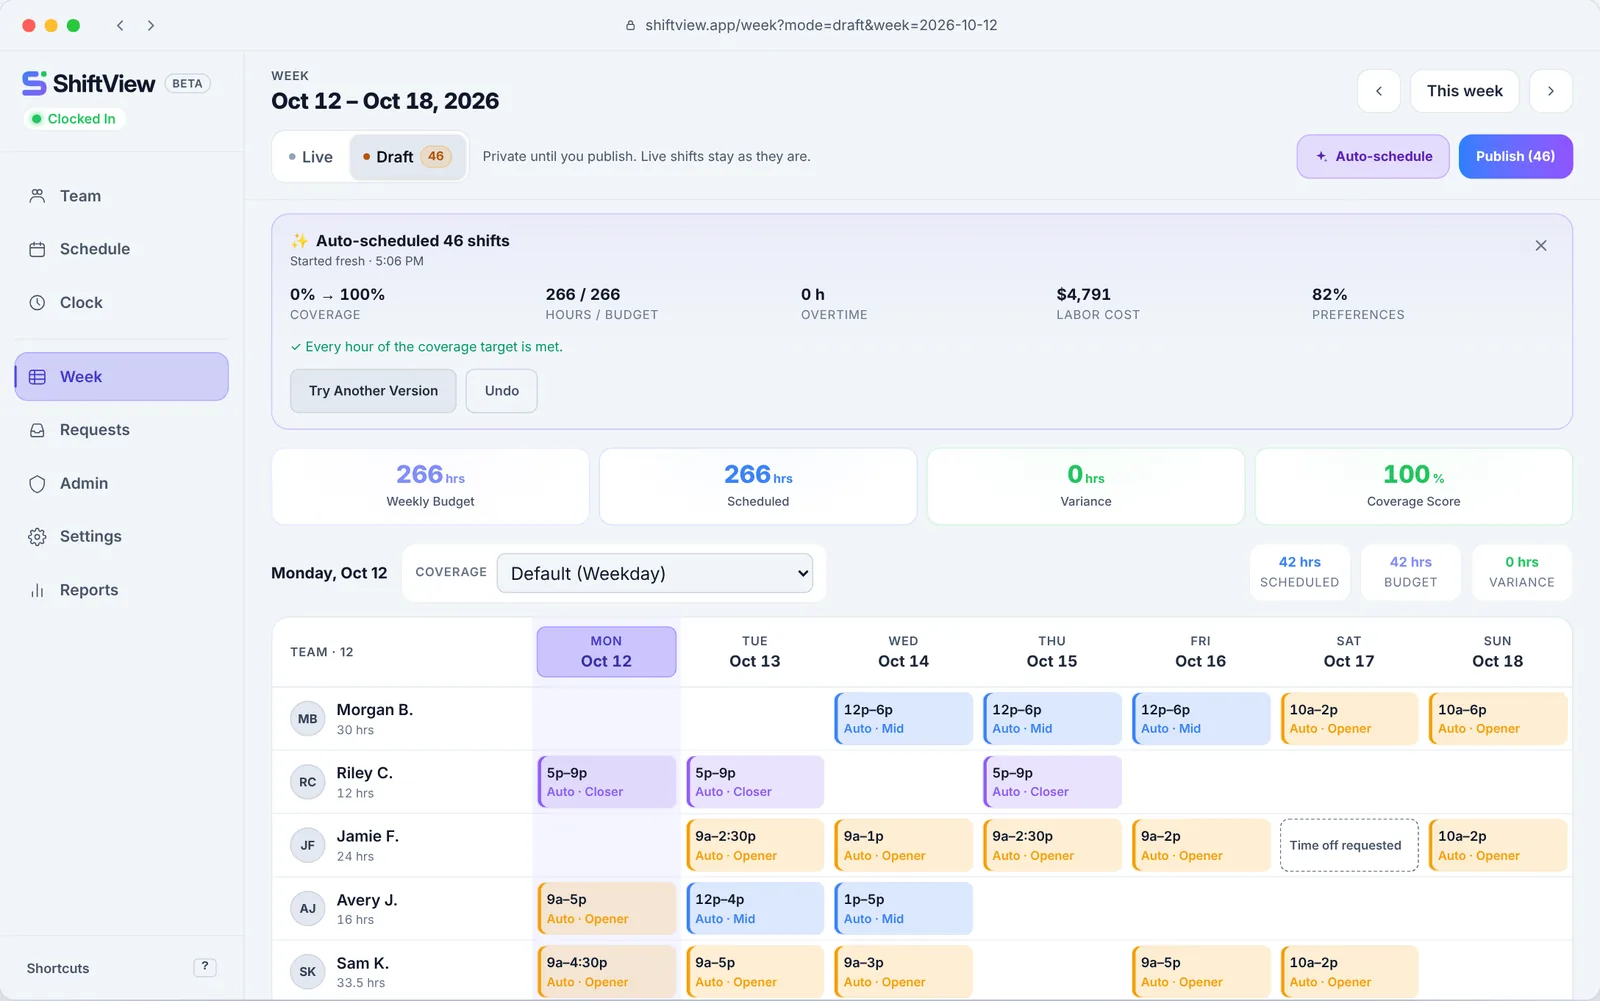1600x1001 pixels.
Task: Select the MON Oct 12 column header
Action: point(606,652)
